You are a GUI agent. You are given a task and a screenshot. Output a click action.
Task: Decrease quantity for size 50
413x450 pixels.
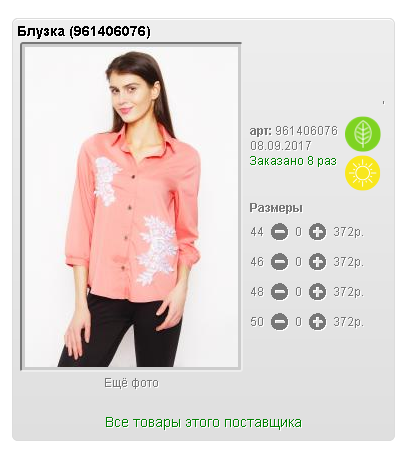point(279,322)
